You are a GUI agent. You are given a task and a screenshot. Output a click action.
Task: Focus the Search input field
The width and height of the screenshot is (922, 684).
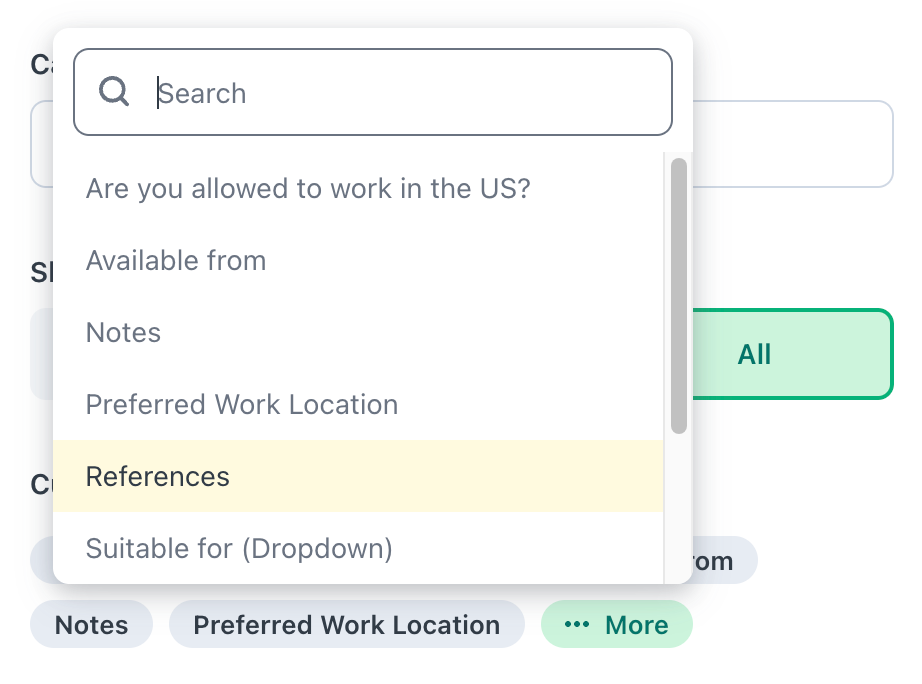(373, 92)
